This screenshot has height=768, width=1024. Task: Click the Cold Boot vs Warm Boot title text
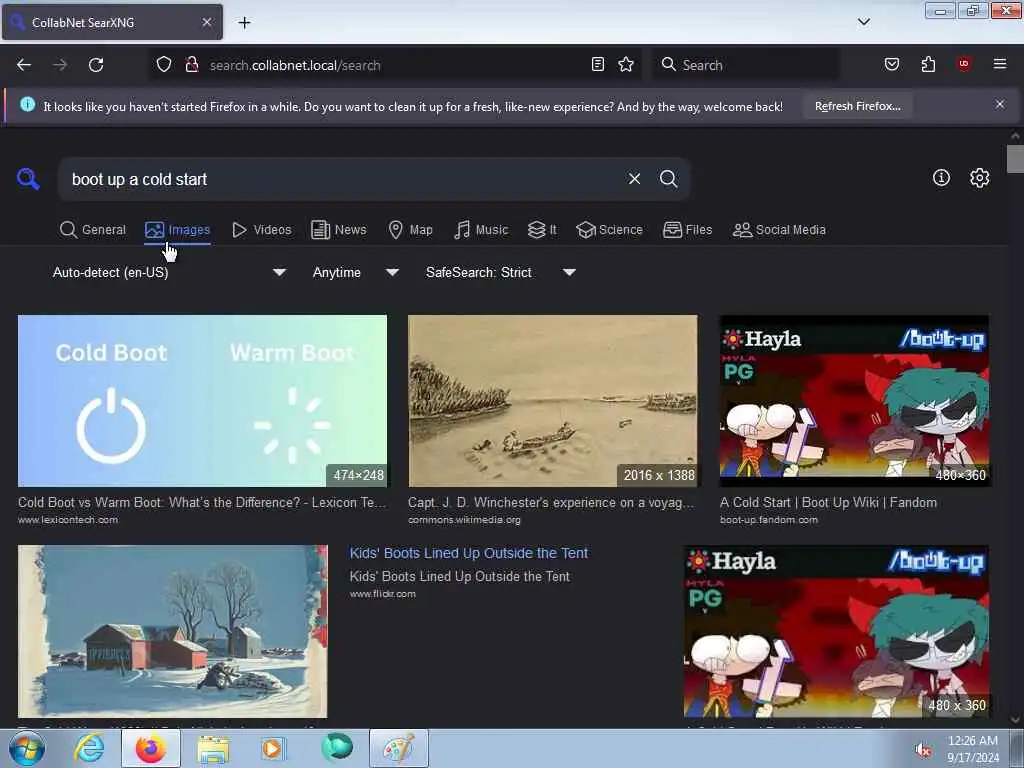tap(202, 503)
